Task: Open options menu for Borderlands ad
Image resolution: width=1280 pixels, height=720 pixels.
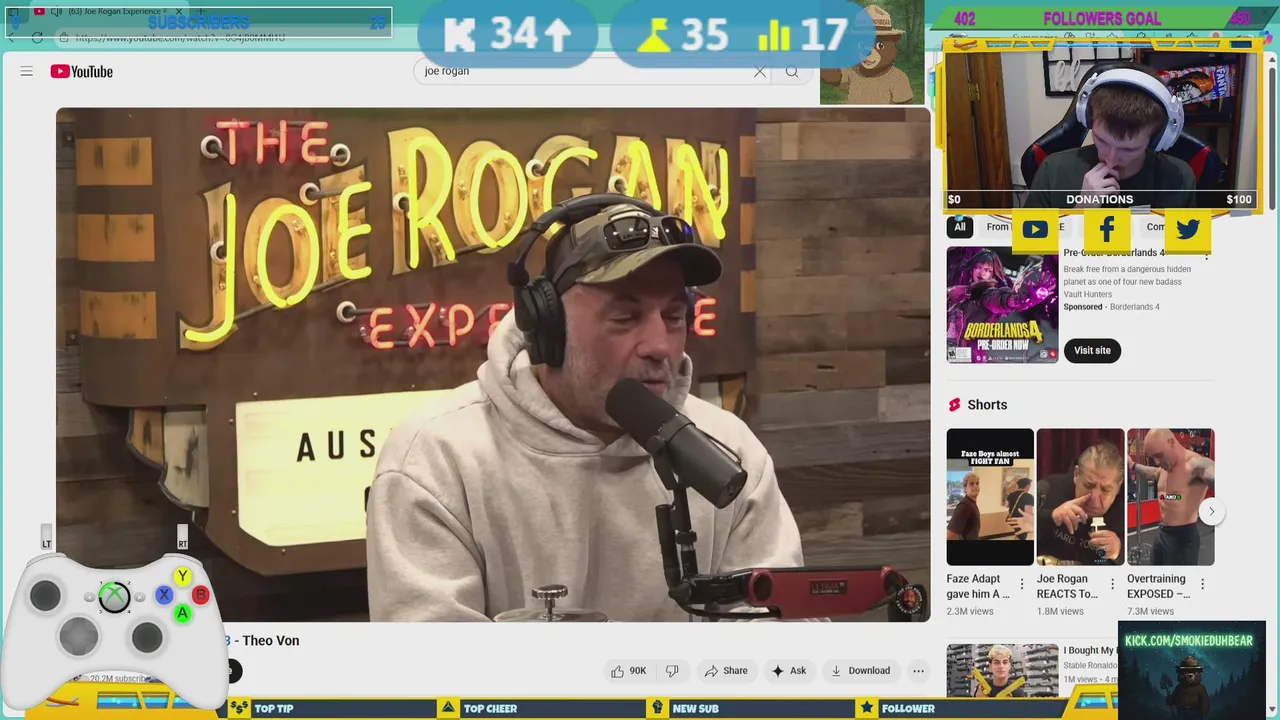Action: [x=1206, y=256]
